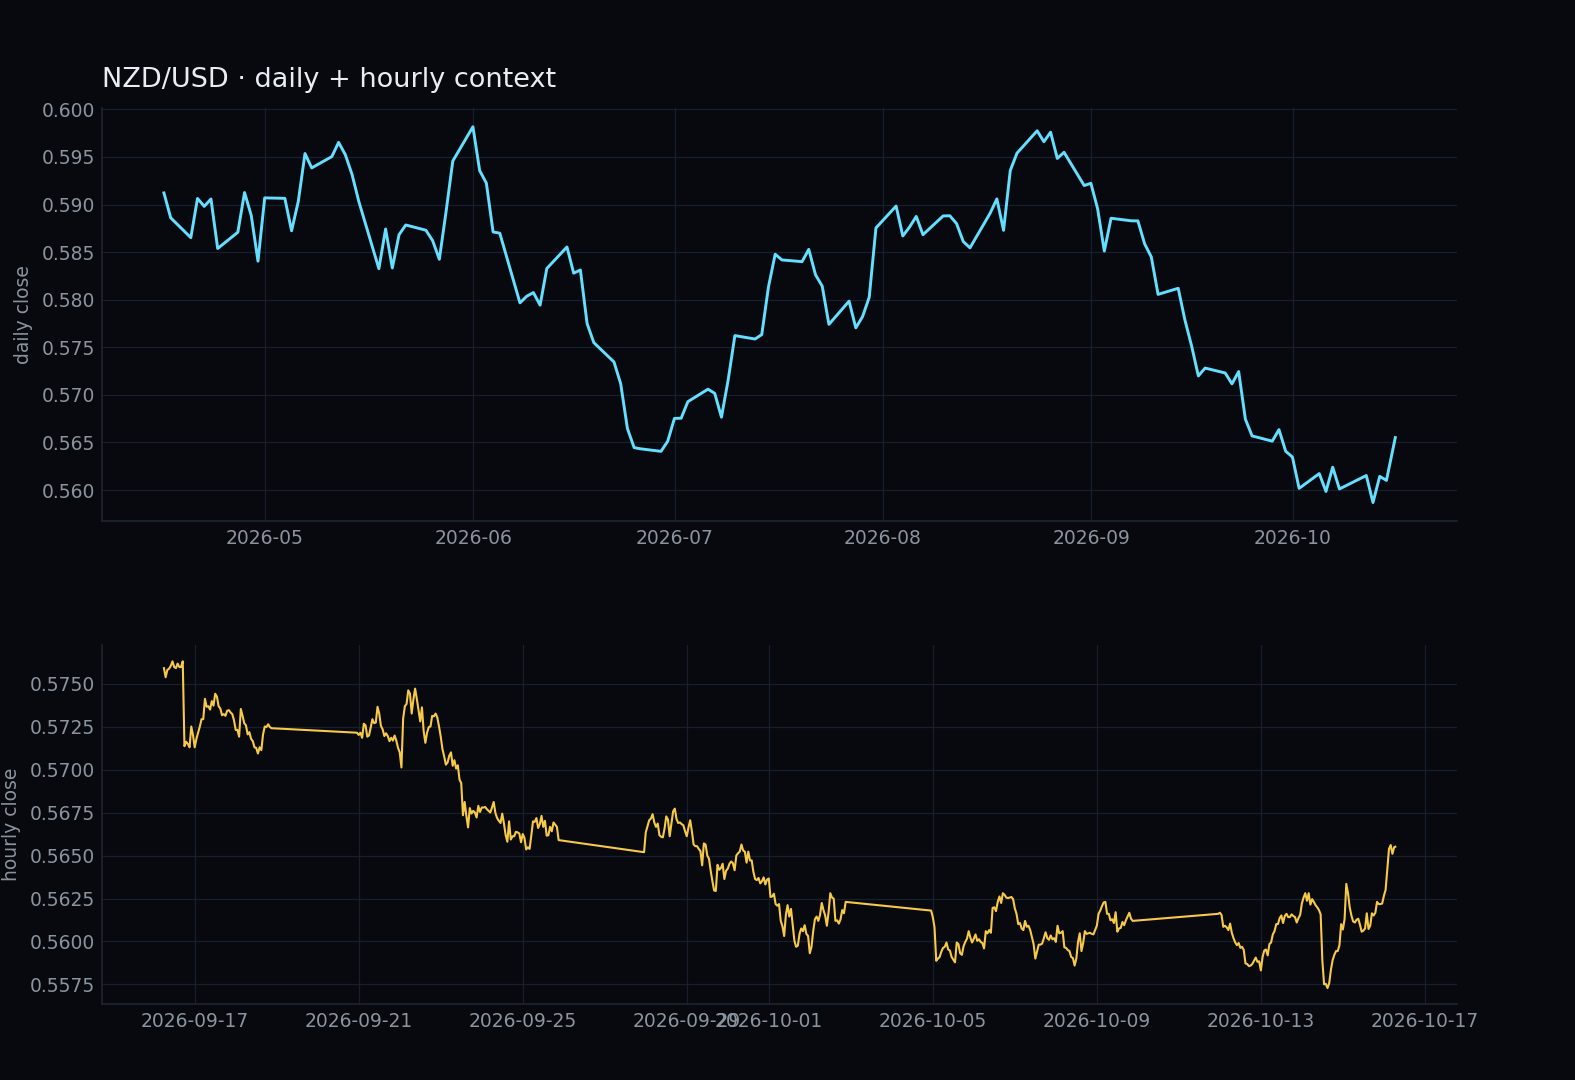Click the 0.570 daily axis tick label

(x=68, y=395)
